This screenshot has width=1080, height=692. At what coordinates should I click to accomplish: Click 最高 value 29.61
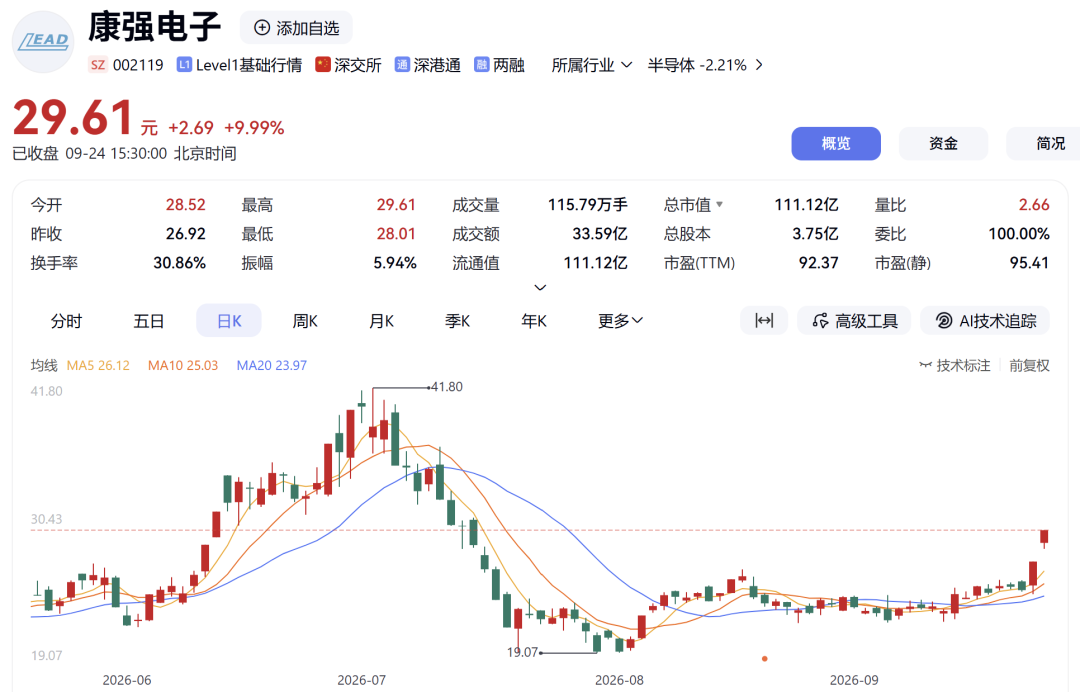pos(396,205)
